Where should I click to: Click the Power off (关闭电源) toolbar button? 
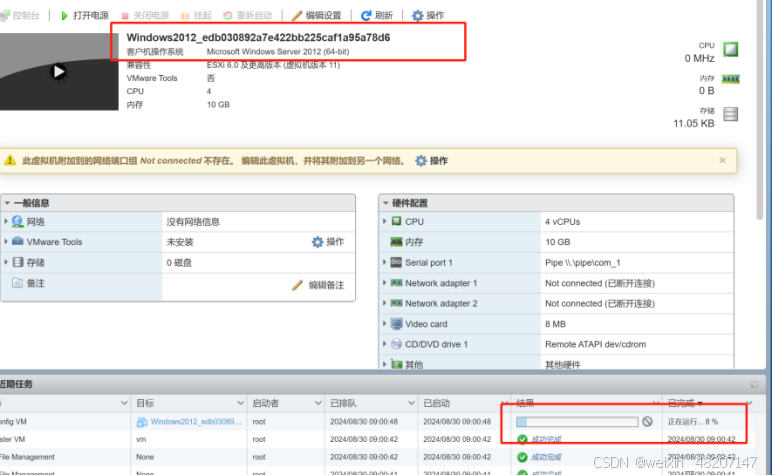coord(145,15)
